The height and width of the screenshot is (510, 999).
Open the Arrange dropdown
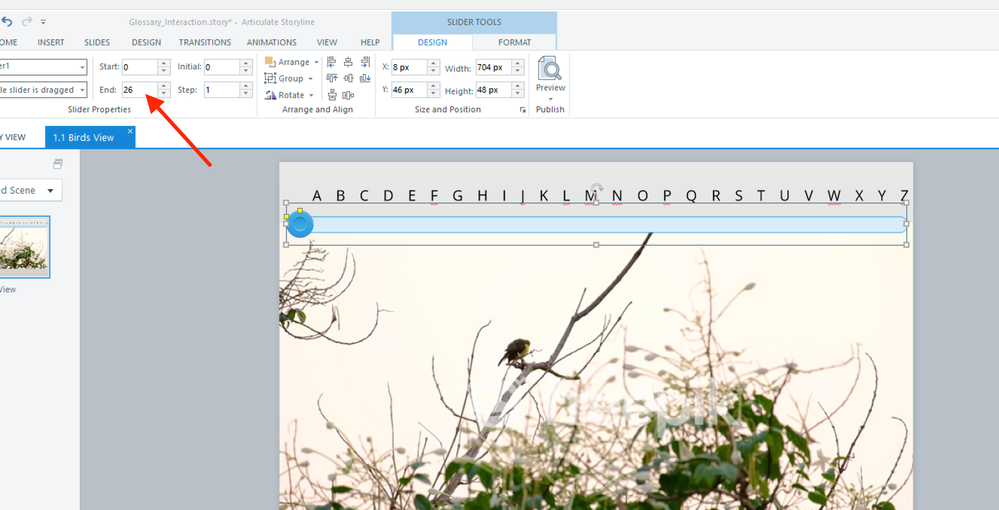click(292, 62)
